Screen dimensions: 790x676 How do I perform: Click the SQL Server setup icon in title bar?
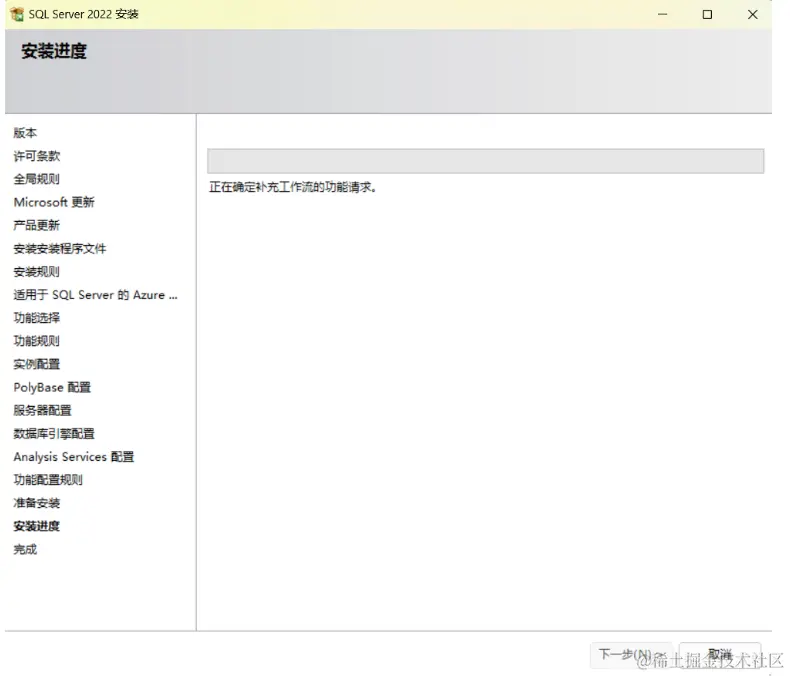(x=17, y=14)
